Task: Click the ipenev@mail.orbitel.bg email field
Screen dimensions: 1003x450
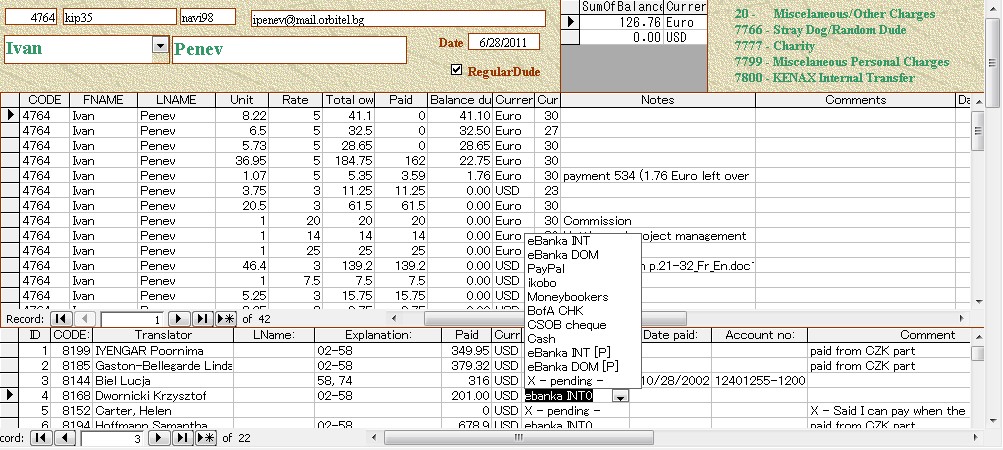Action: (x=398, y=19)
